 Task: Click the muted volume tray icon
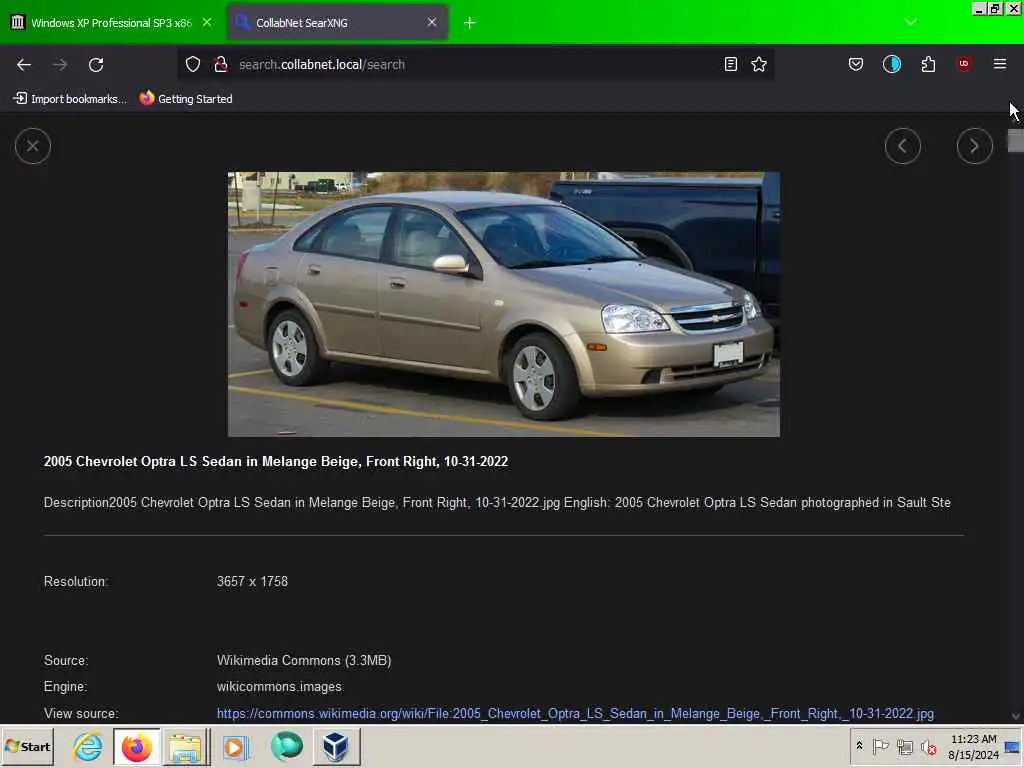[928, 746]
